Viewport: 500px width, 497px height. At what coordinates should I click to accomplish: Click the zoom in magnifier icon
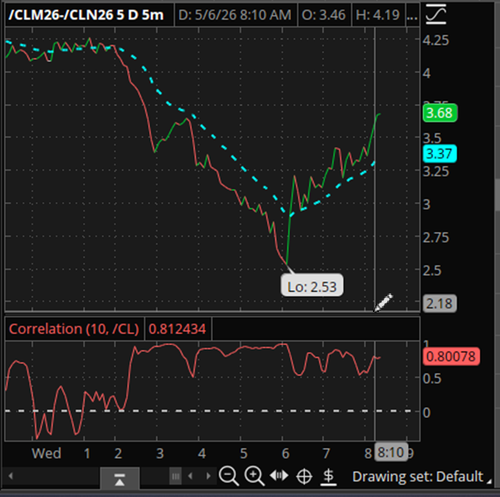click(x=254, y=476)
